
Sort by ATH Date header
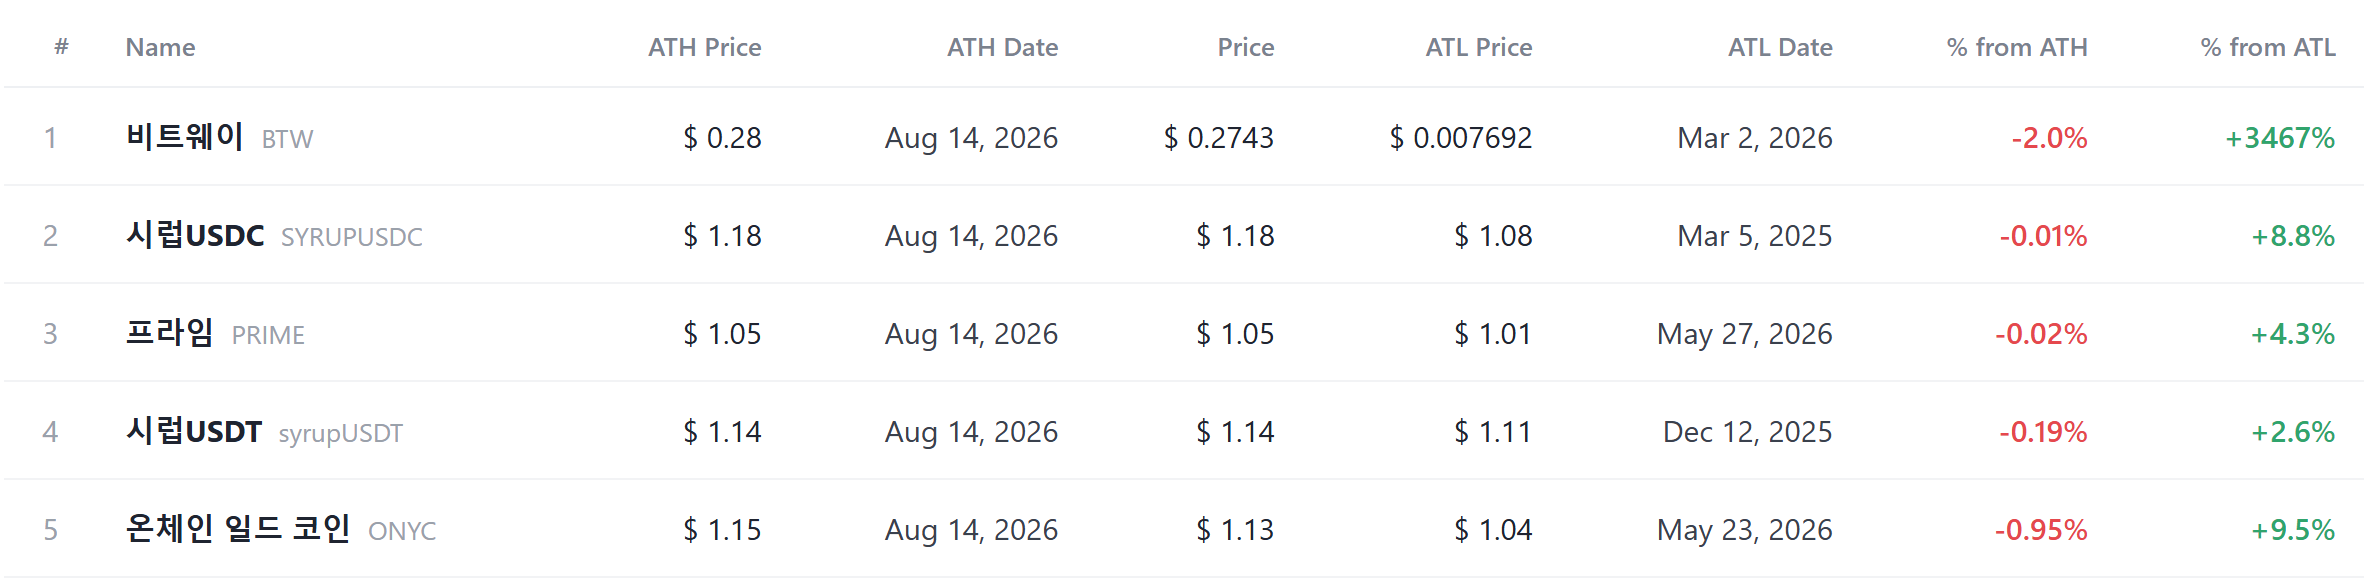pos(1002,47)
